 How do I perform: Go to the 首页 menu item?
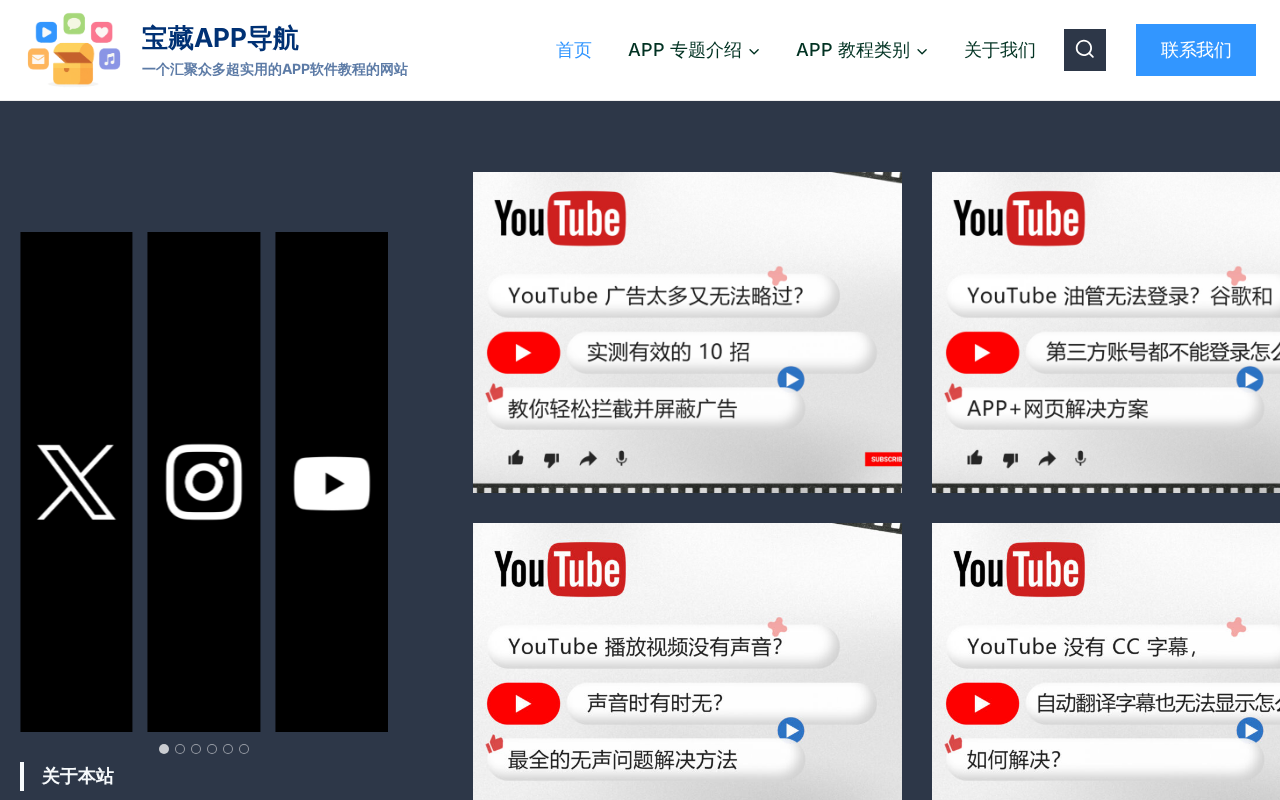[x=574, y=50]
